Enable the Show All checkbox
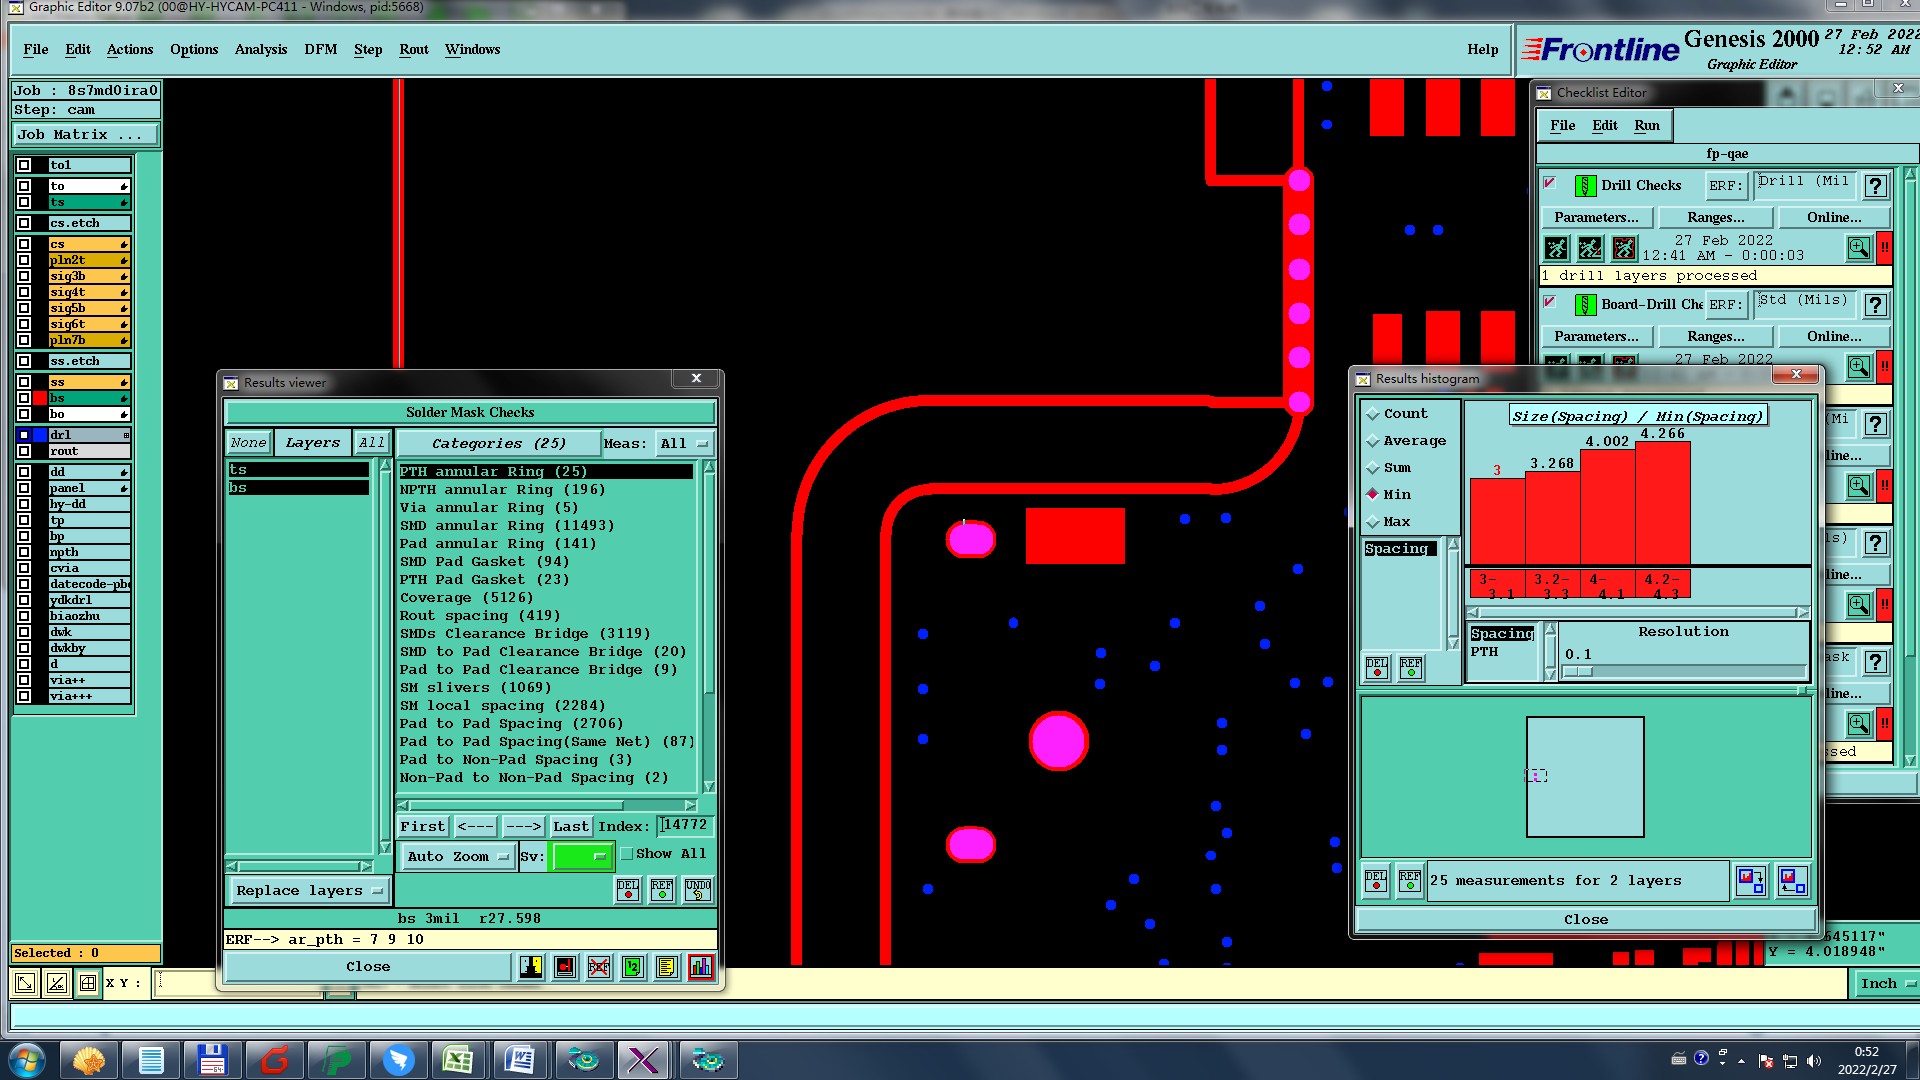 point(627,854)
